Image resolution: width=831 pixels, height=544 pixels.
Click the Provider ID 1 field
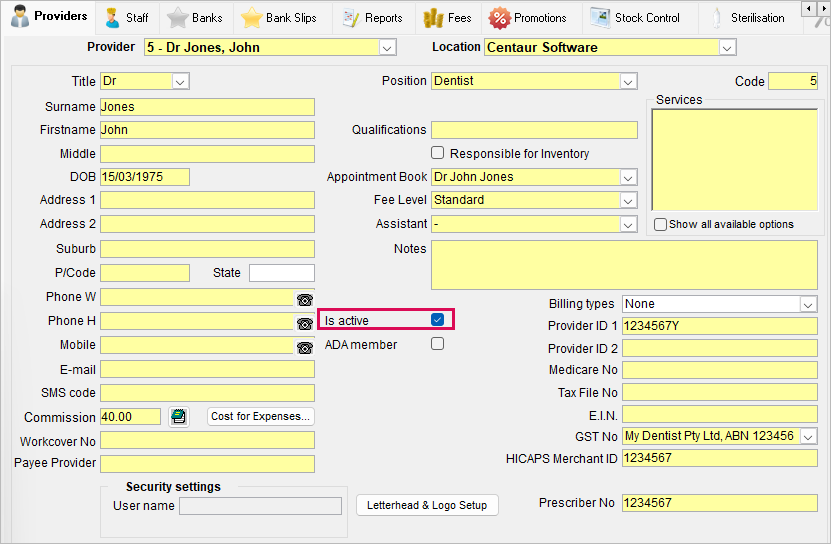719,326
